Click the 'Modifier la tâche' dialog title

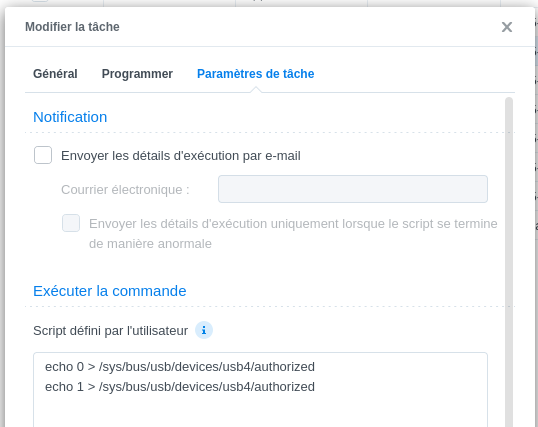tap(72, 27)
